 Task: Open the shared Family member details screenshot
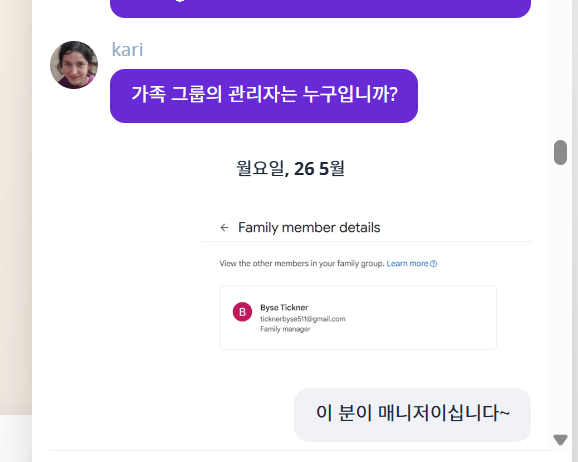366,289
